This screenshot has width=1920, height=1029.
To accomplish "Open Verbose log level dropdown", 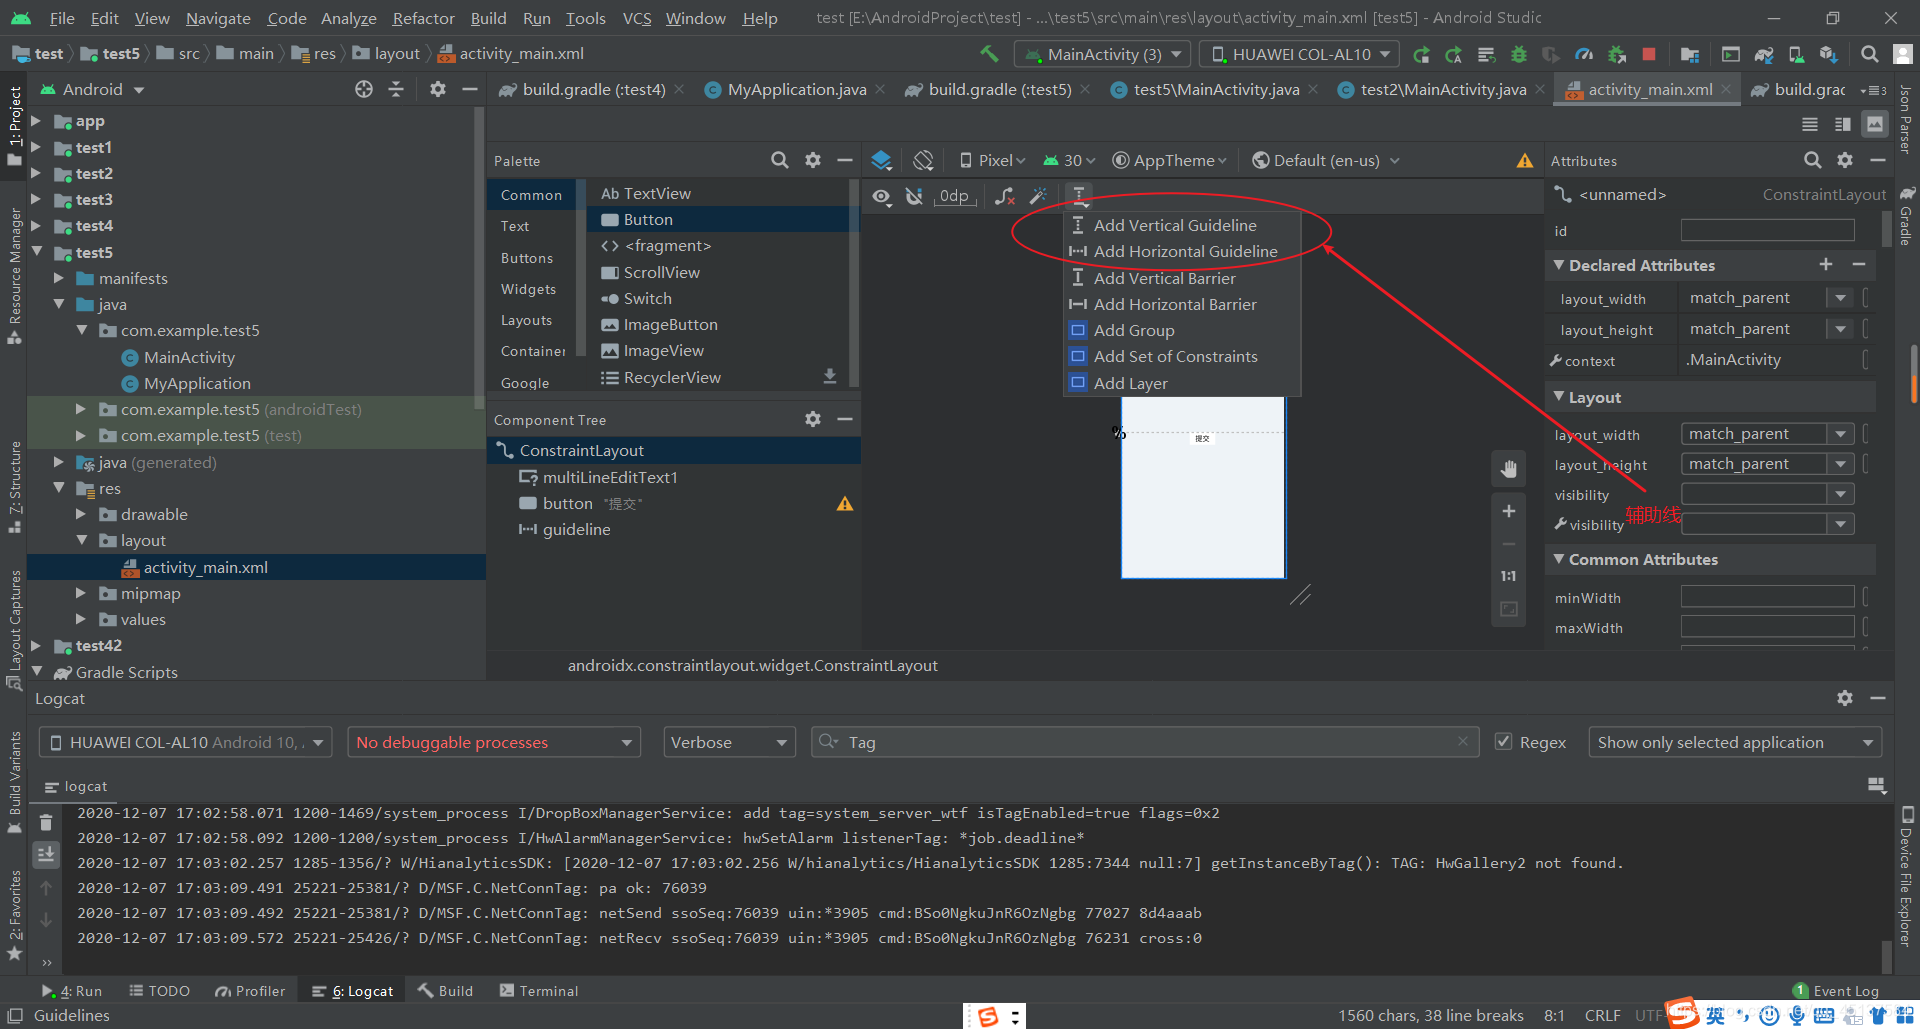I will click(x=729, y=742).
